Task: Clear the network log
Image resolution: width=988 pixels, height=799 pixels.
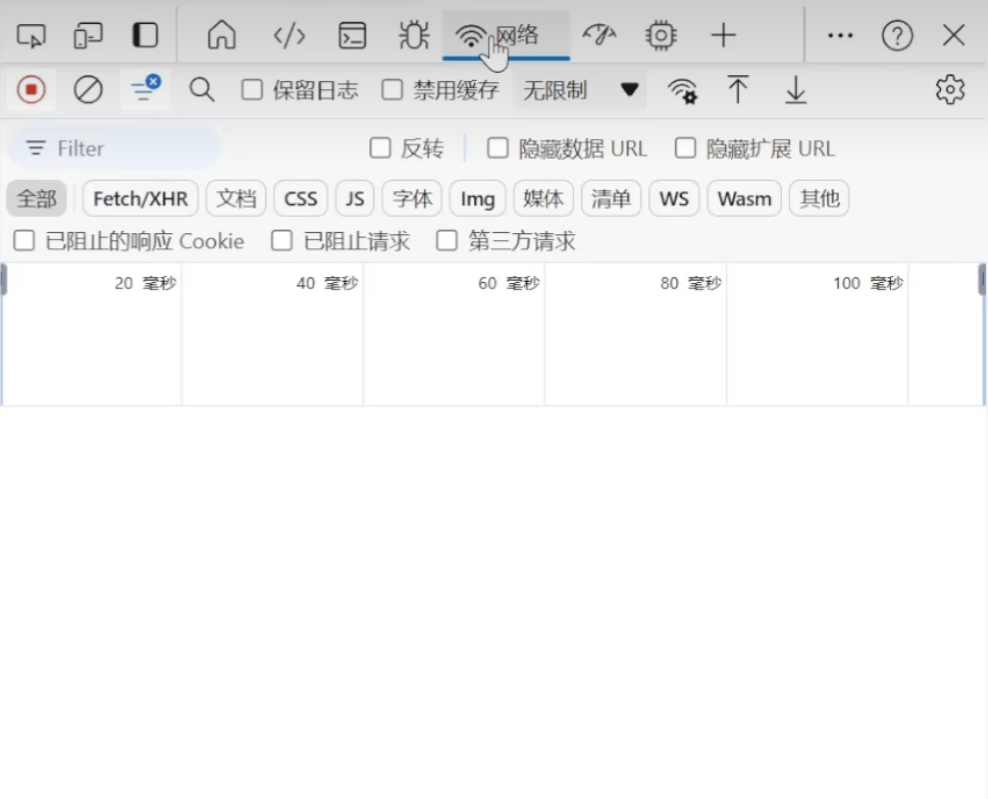Action: [x=88, y=89]
